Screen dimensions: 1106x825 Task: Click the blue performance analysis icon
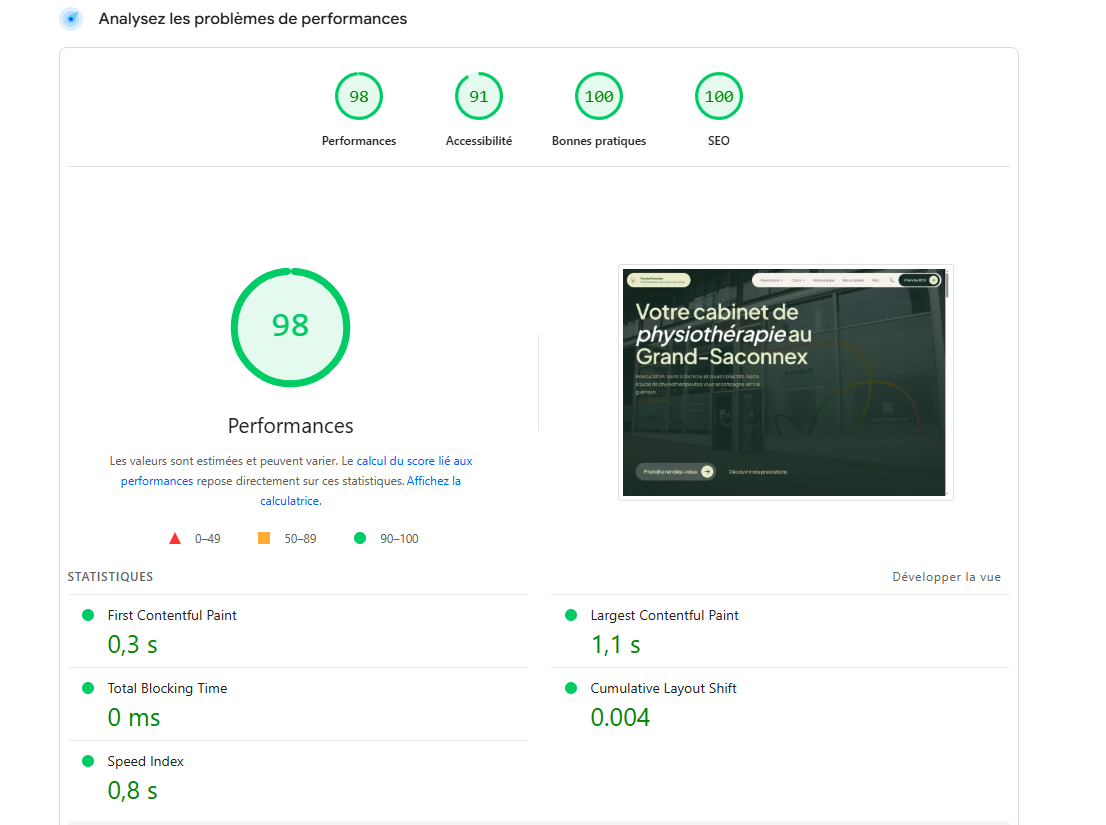pyautogui.click(x=71, y=19)
